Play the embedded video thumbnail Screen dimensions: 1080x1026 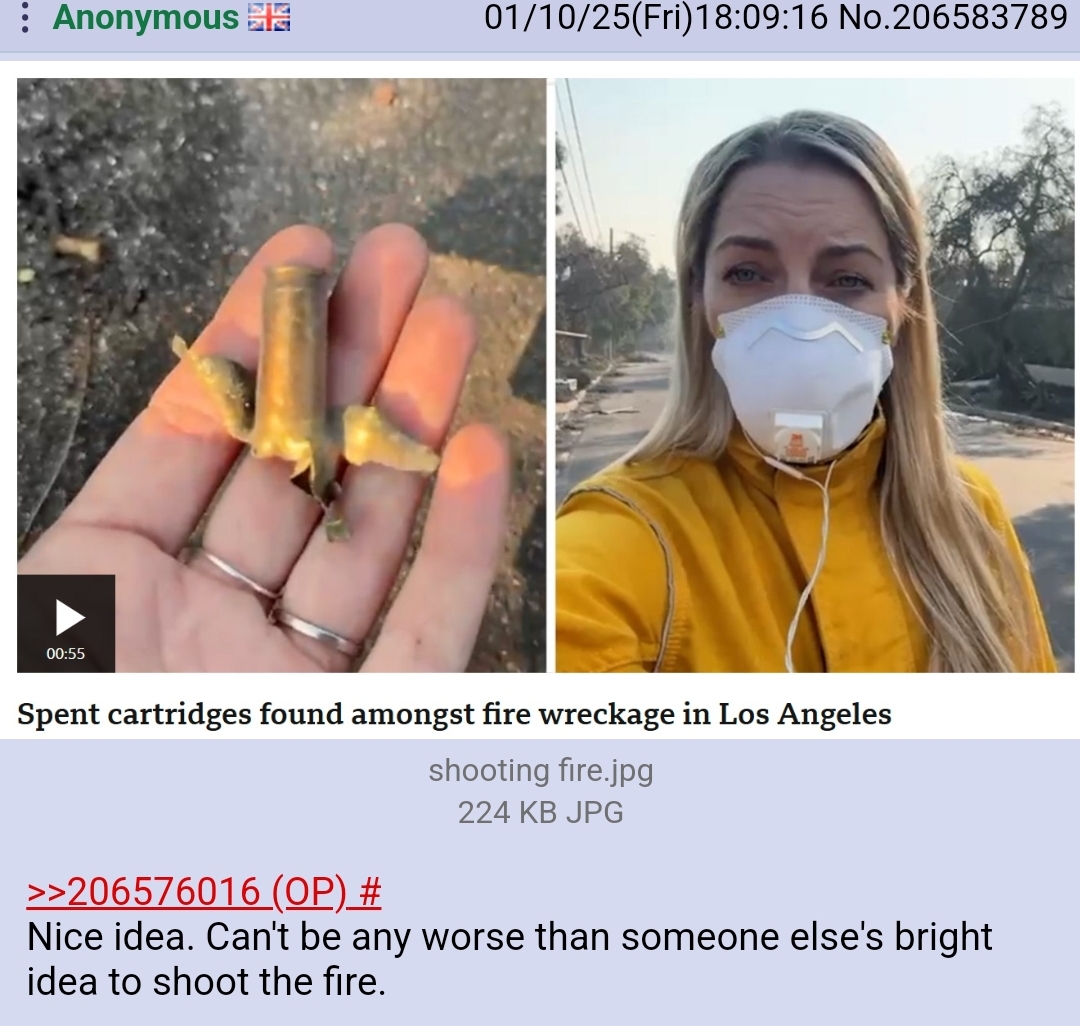click(70, 617)
